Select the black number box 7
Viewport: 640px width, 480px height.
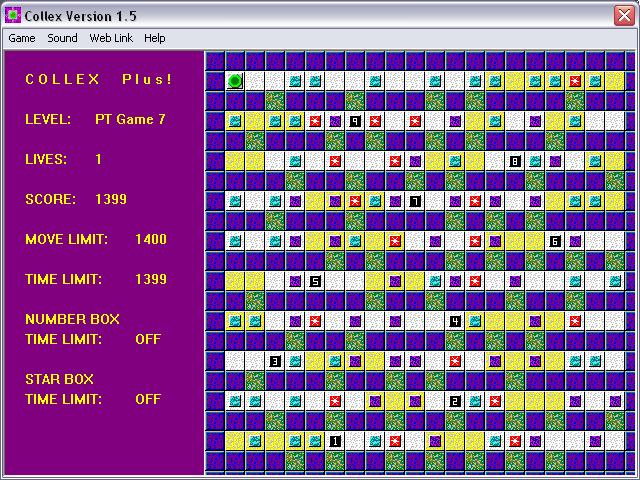415,201
